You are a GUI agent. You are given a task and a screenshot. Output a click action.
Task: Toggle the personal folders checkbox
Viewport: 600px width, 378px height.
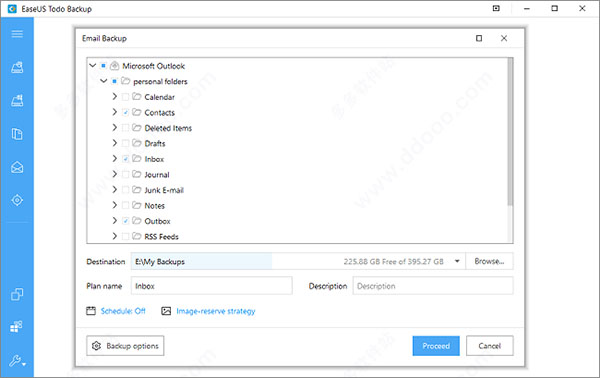pos(114,81)
